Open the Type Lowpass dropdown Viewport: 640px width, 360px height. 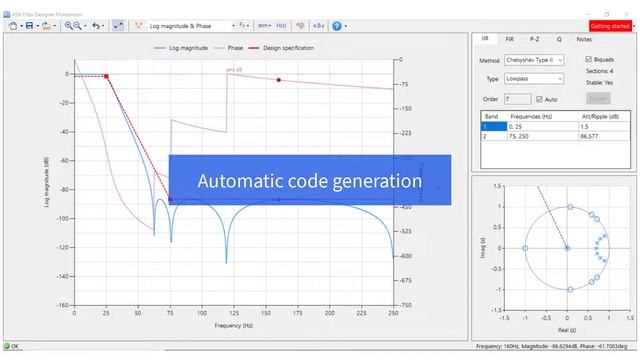point(534,79)
